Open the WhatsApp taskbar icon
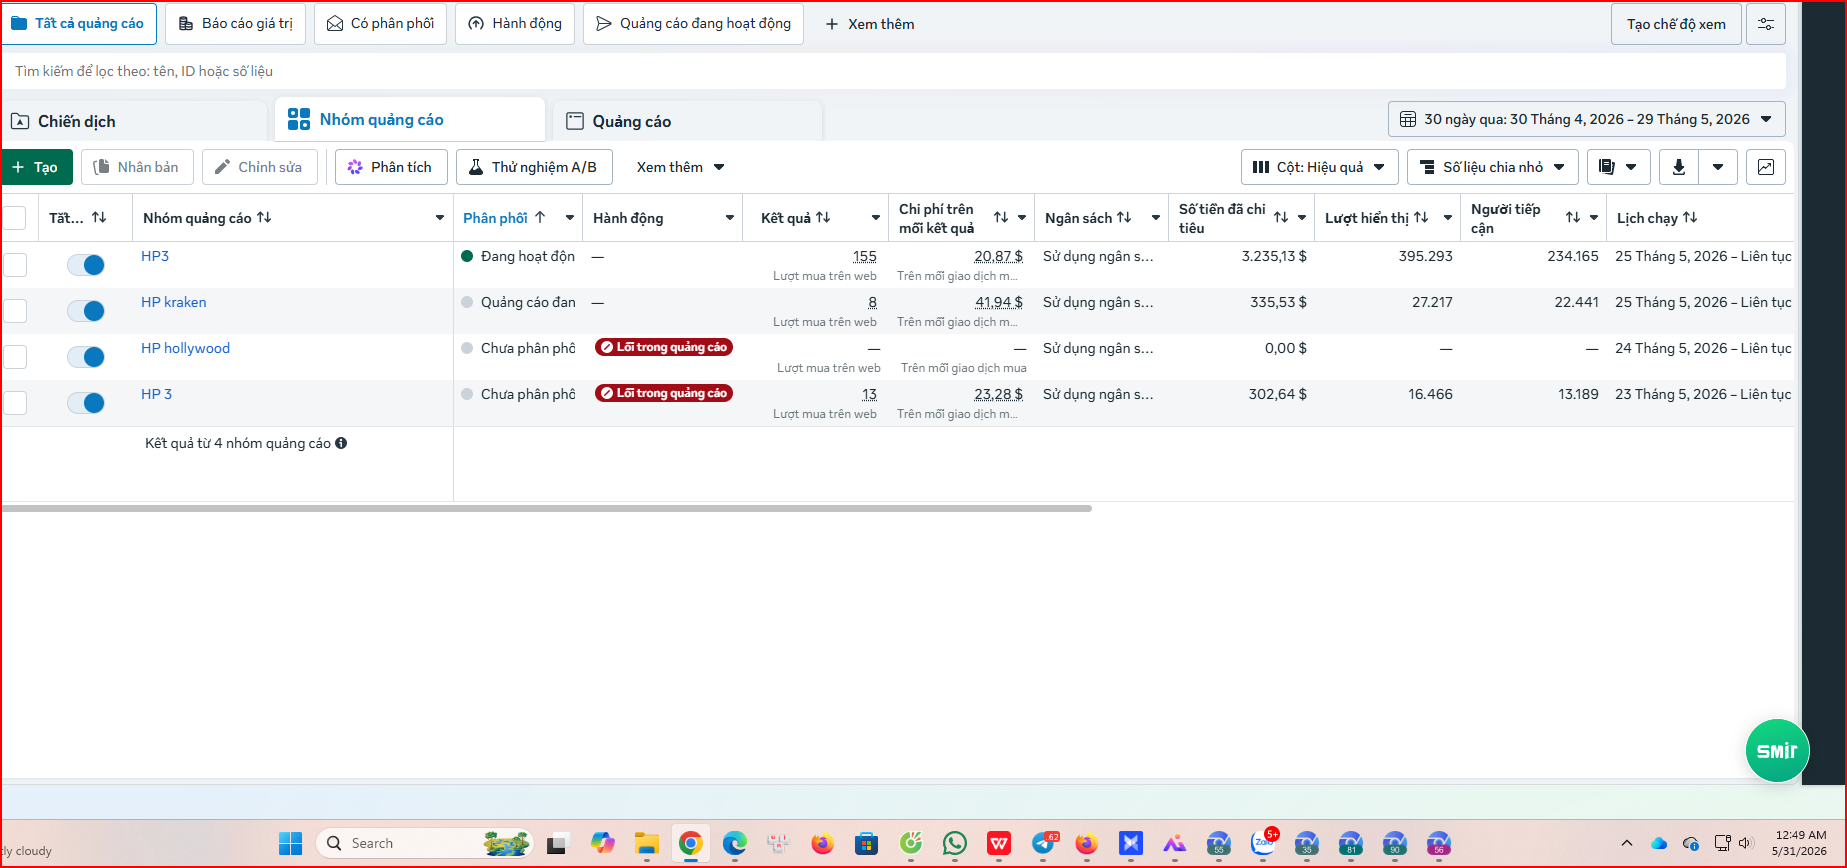 pos(955,844)
